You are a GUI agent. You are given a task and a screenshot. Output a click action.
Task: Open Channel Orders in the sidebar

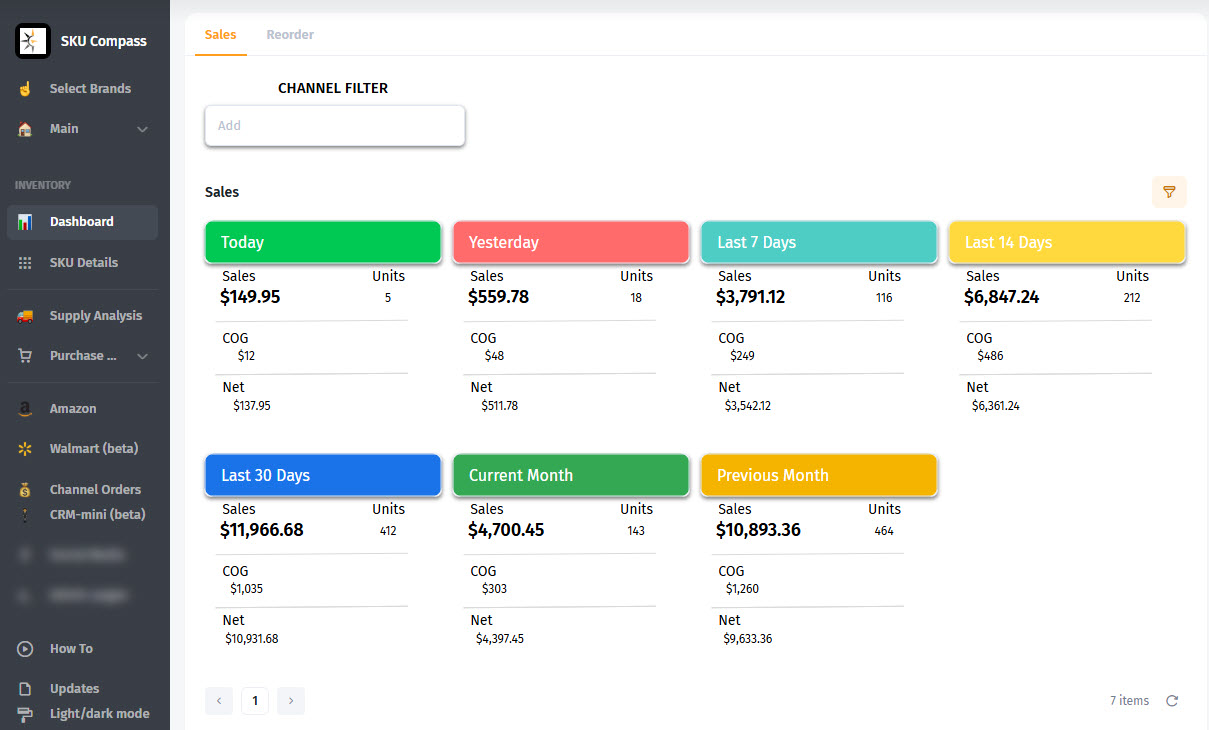coord(95,490)
